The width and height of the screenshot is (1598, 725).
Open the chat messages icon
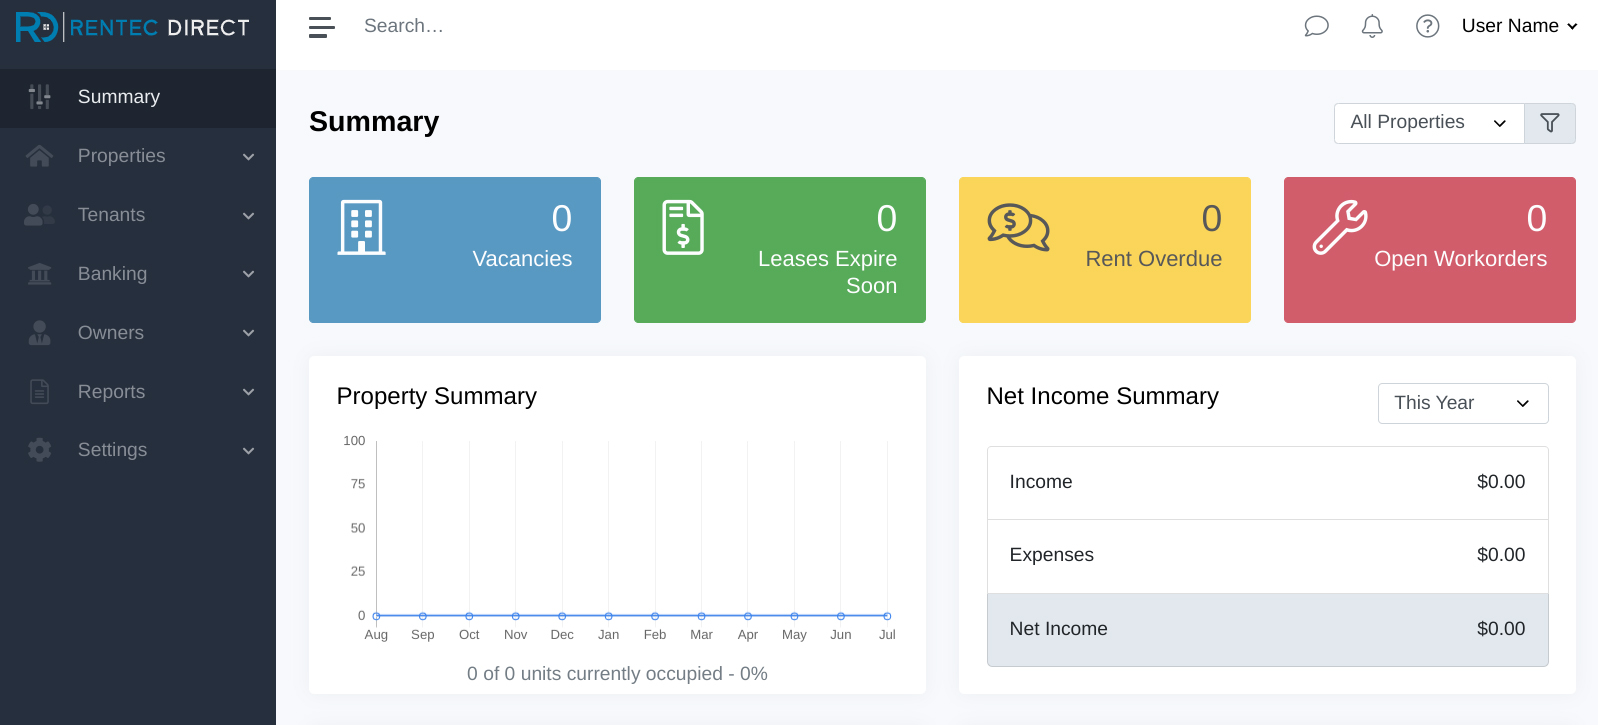click(x=1316, y=26)
